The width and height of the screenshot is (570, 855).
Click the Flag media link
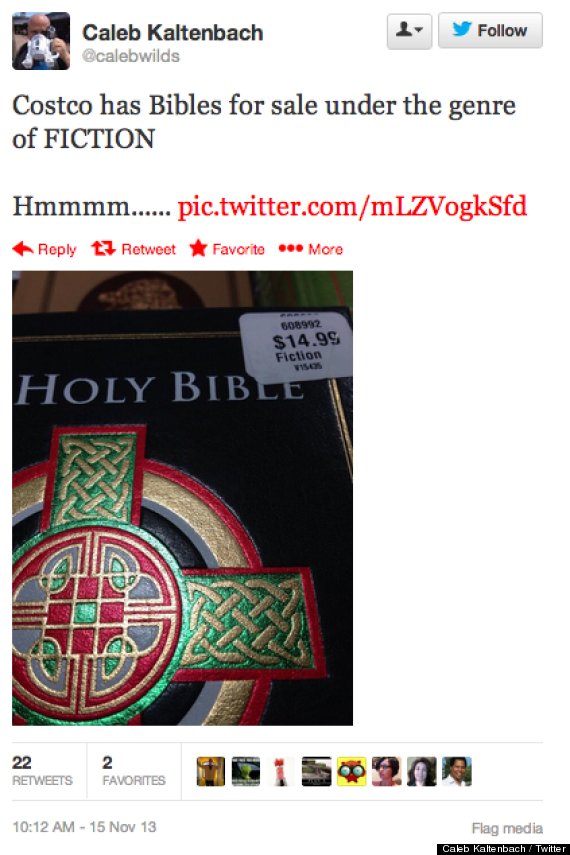[507, 828]
